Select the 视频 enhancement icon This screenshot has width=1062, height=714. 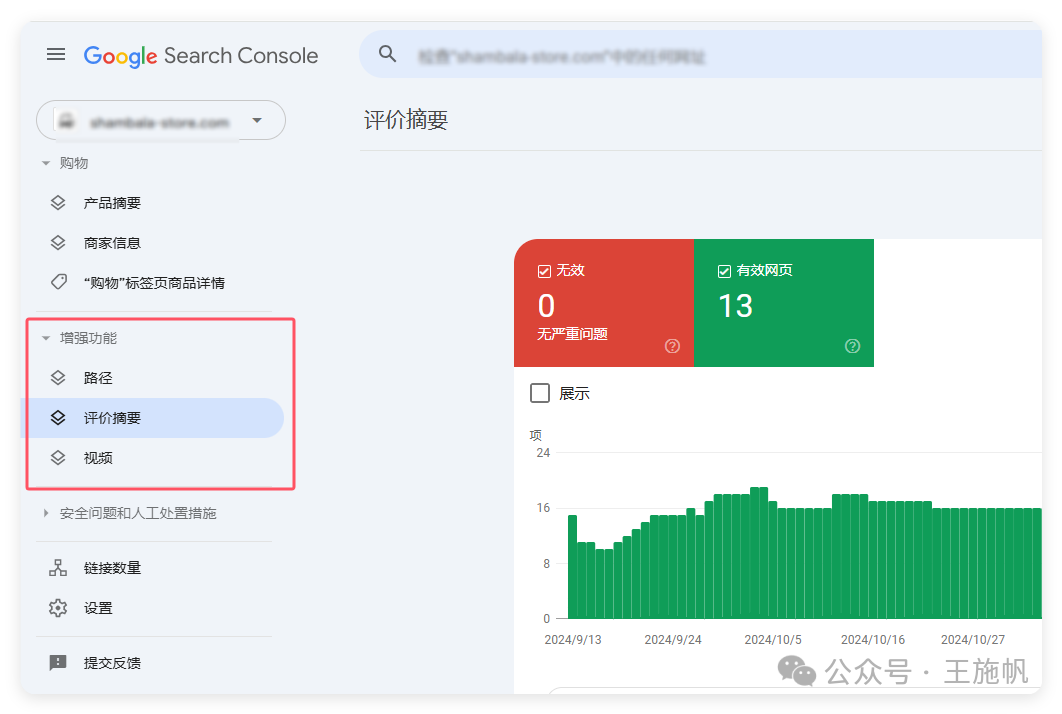59,458
